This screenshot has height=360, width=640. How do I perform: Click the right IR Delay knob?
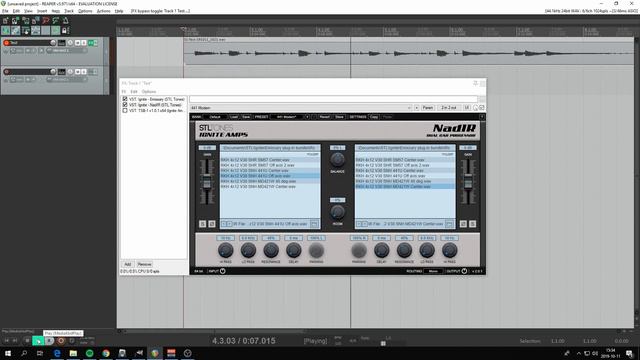click(381, 250)
